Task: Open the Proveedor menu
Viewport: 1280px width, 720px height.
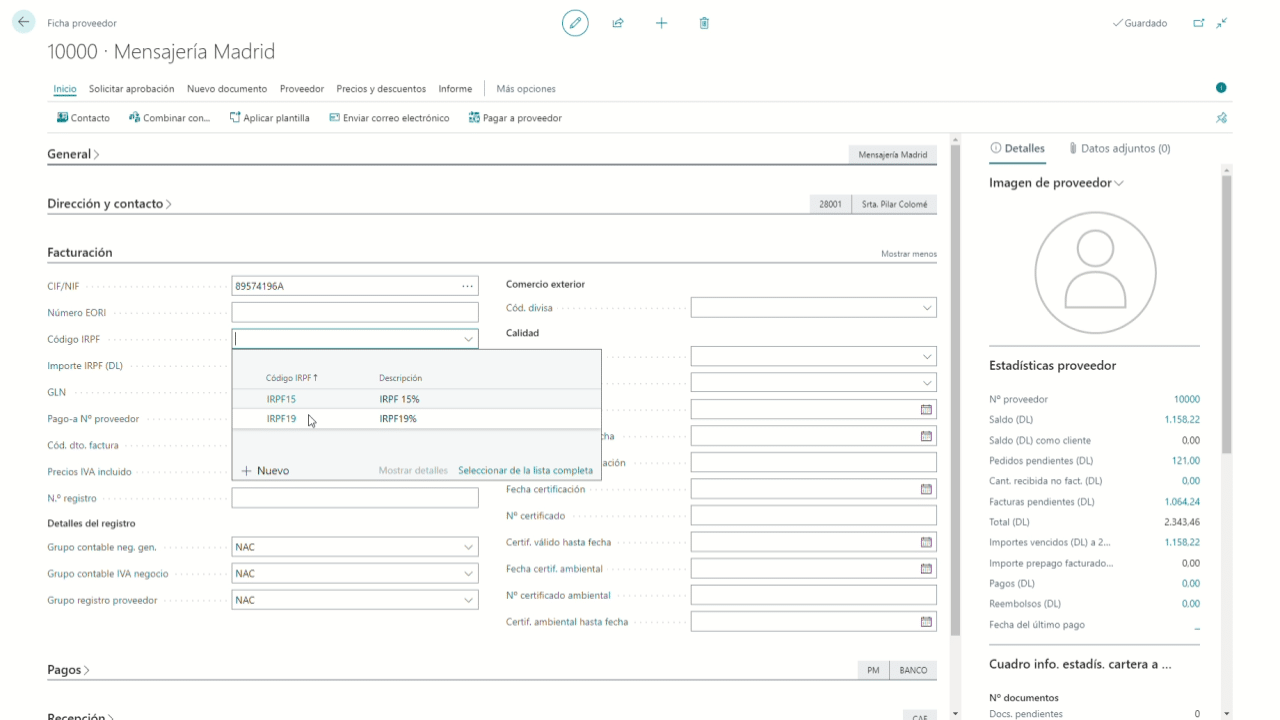Action: (x=302, y=89)
